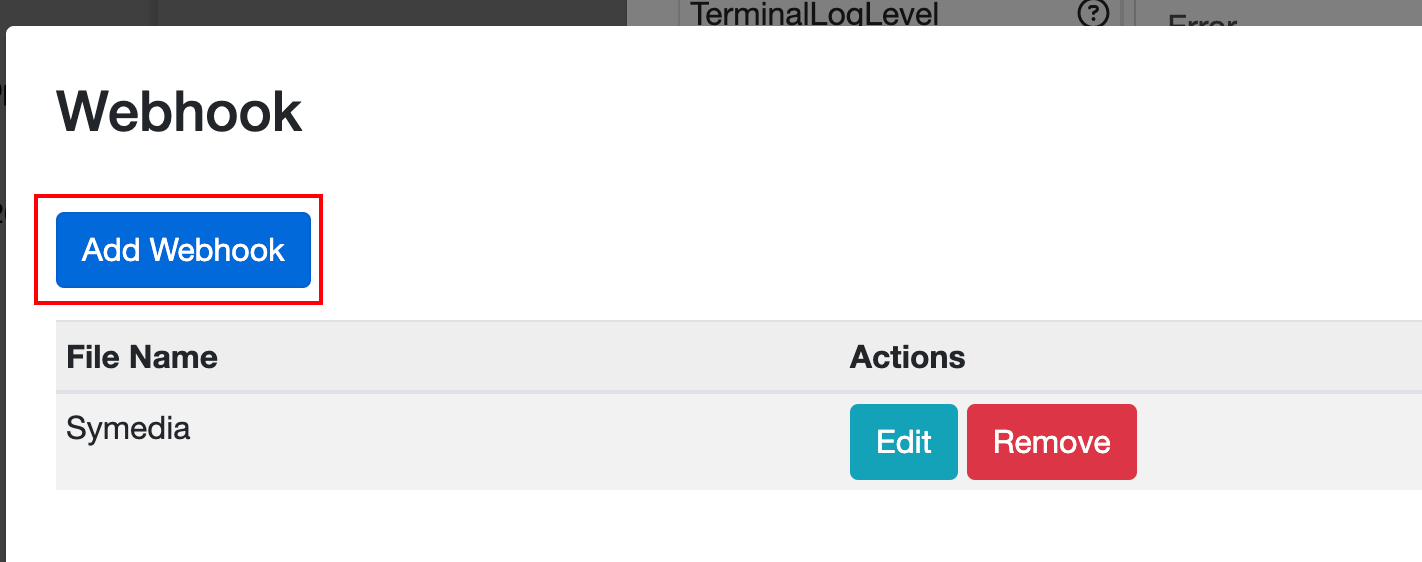Remove the Symedia webhook

(x=1052, y=442)
